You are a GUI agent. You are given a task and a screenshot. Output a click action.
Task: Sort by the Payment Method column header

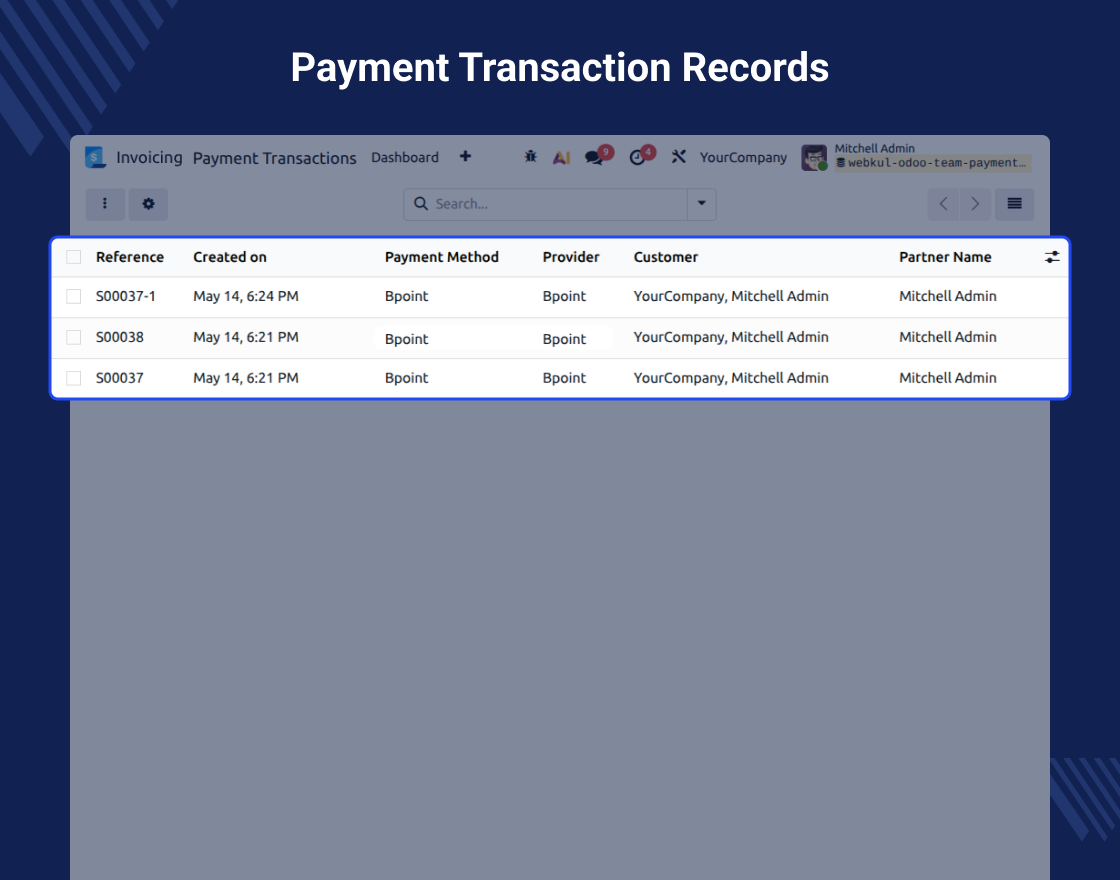441,257
